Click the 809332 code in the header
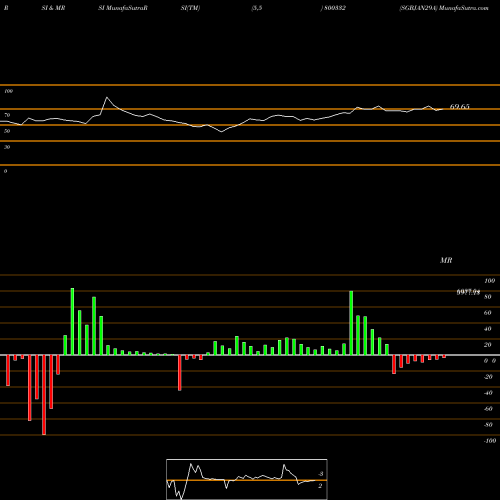The width and height of the screenshot is (500, 500). [335, 8]
